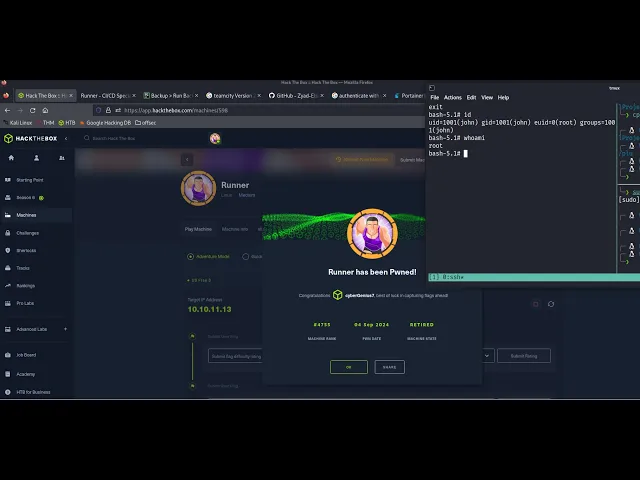Screen dimensions: 640x480
Task: Open the Play Machine tab
Action: pyautogui.click(x=198, y=229)
